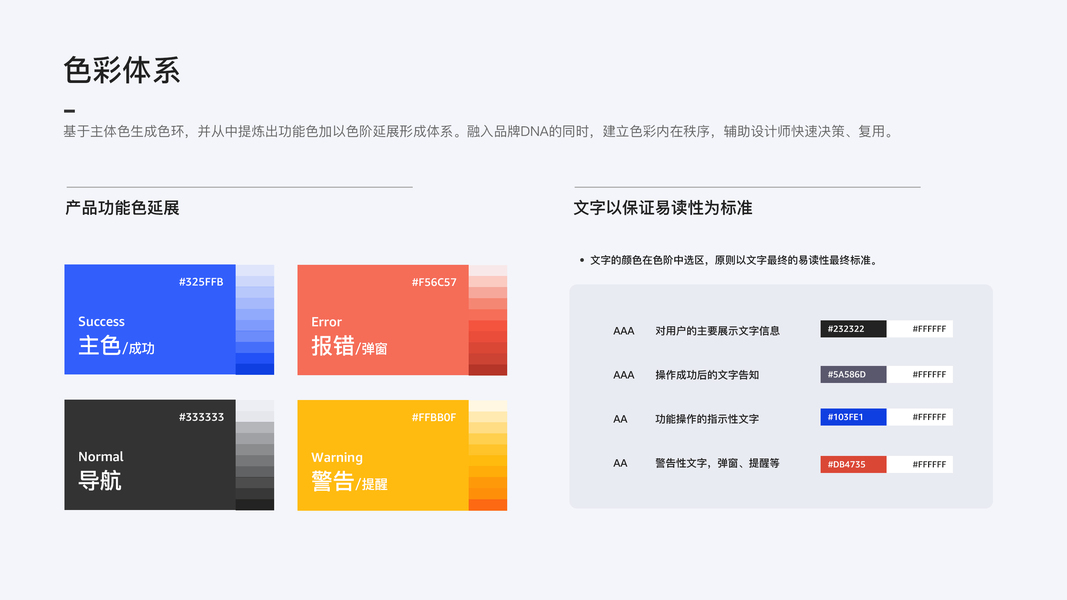The height and width of the screenshot is (600, 1067).
Task: Click the '警告/提醒' label on the yellow card
Action: (x=349, y=482)
